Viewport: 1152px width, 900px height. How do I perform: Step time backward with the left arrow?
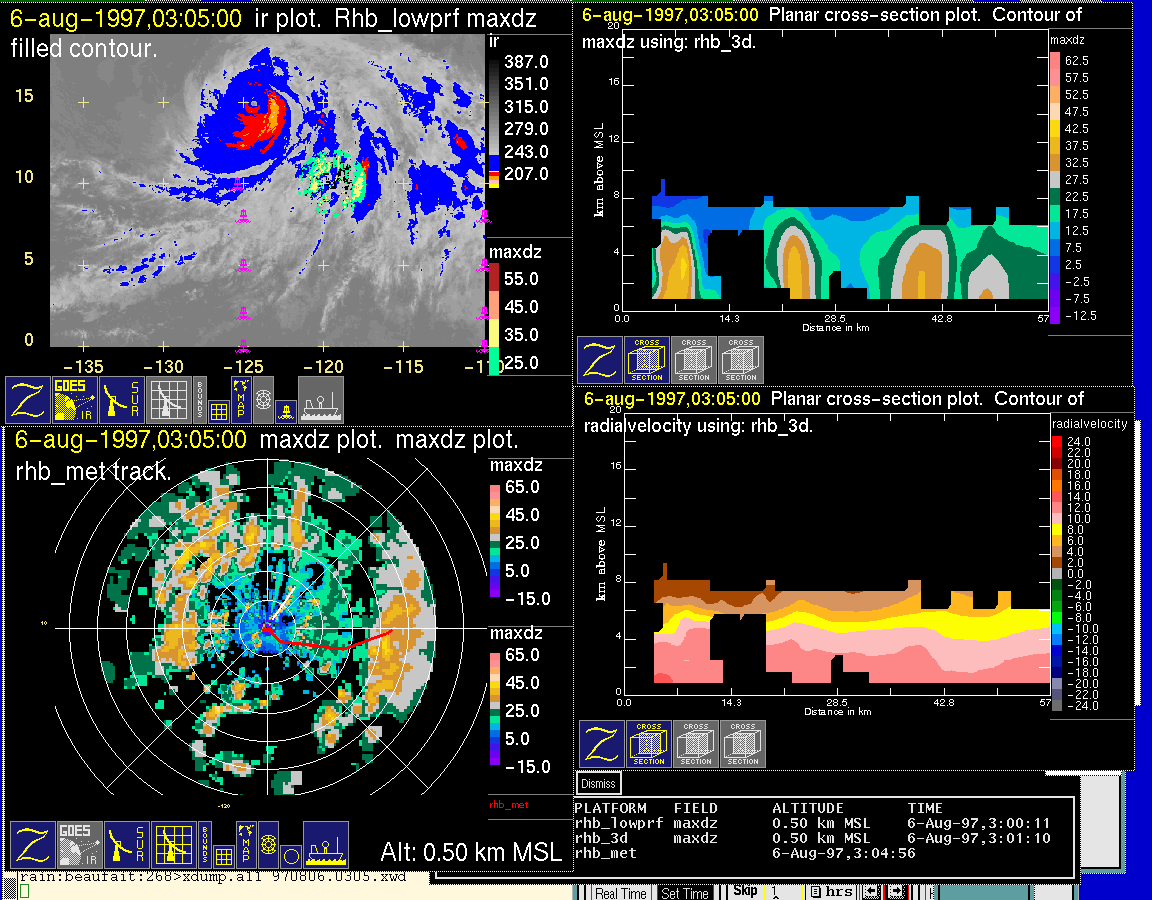870,892
